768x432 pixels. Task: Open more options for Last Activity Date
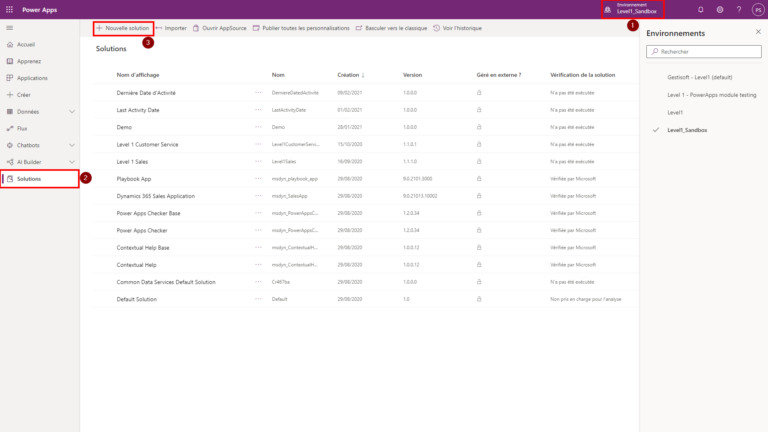tap(258, 110)
